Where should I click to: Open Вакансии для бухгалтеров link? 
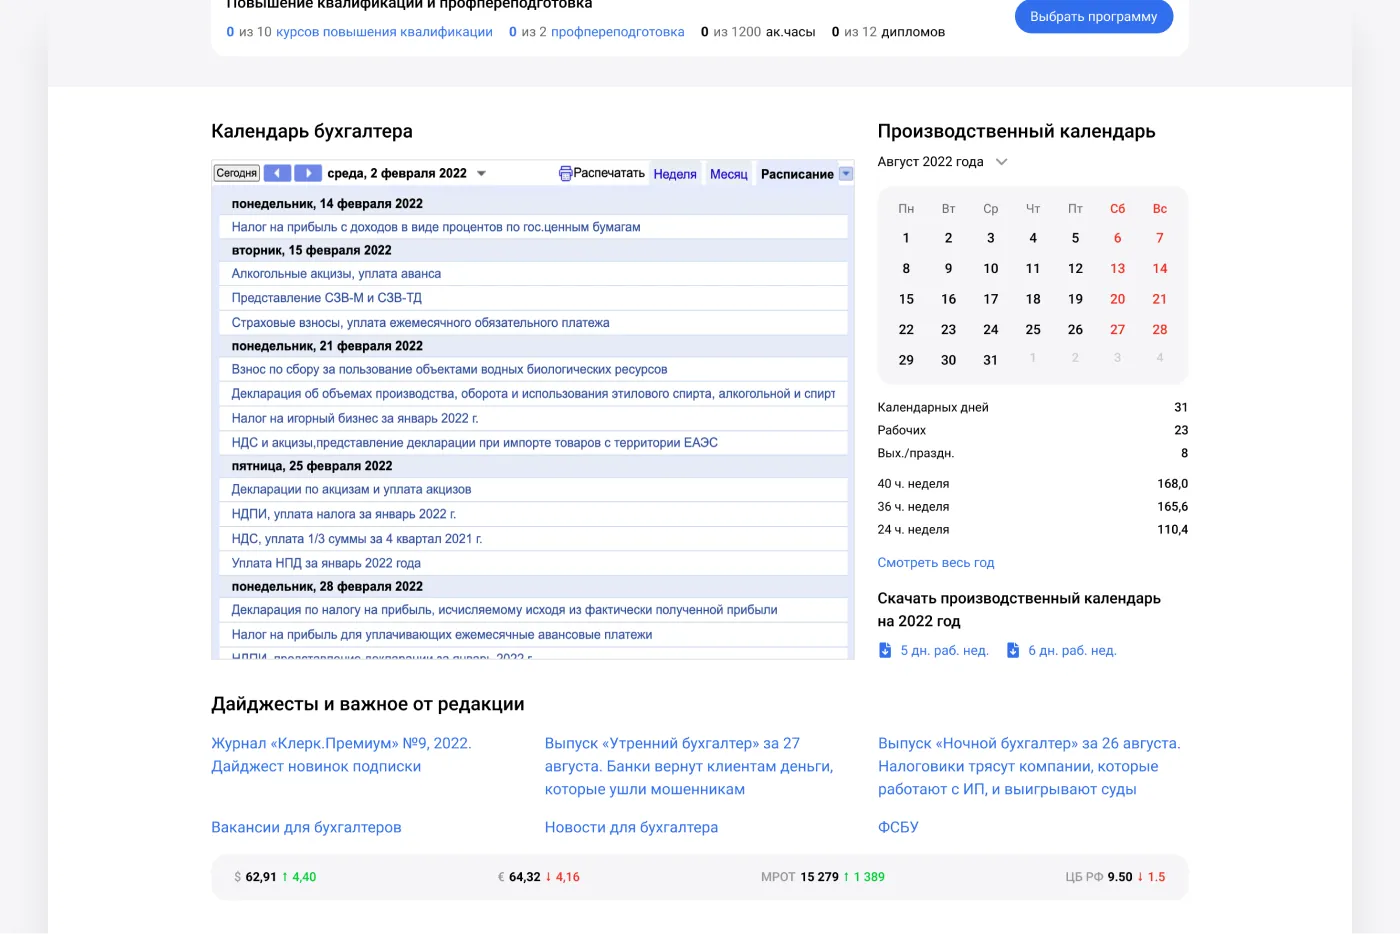pyautogui.click(x=306, y=827)
